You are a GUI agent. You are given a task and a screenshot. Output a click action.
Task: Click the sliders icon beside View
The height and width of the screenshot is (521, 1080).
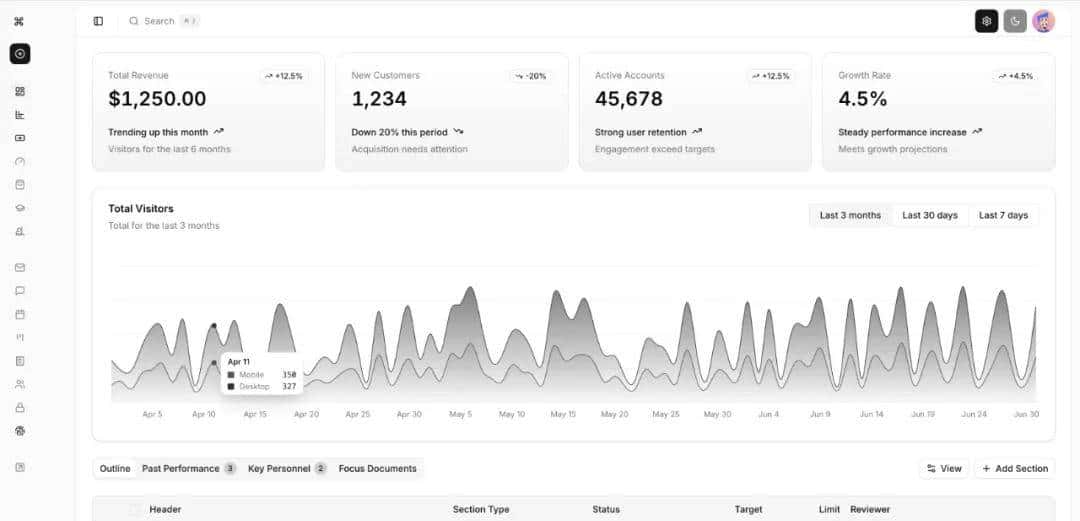931,469
